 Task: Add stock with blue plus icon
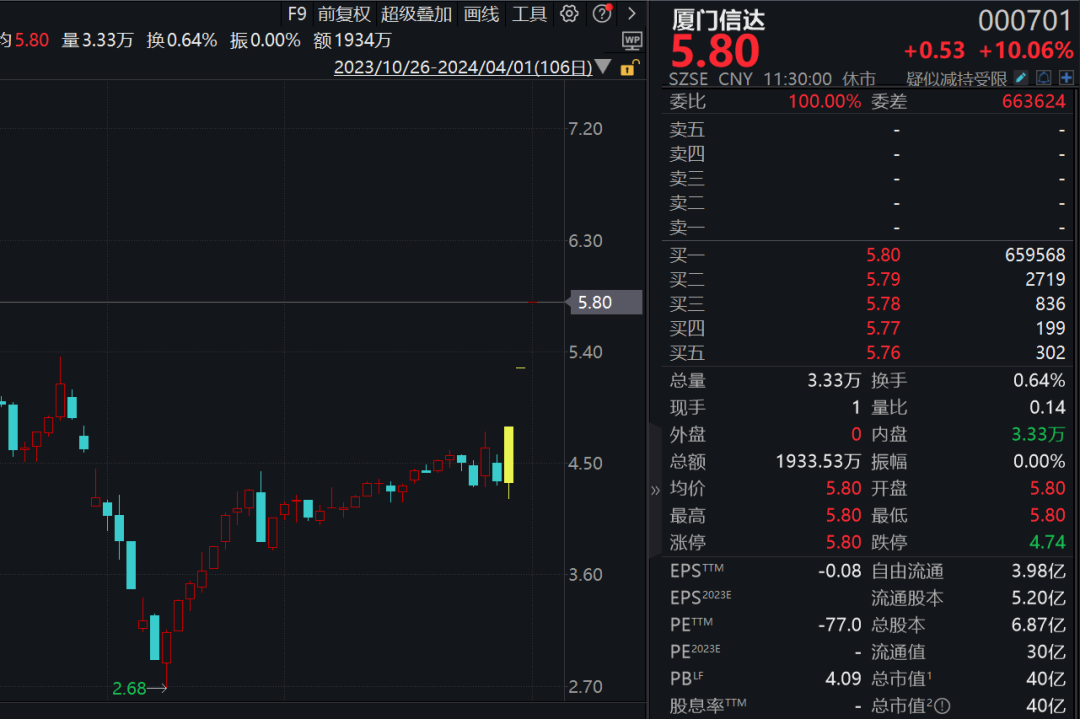(x=1067, y=78)
